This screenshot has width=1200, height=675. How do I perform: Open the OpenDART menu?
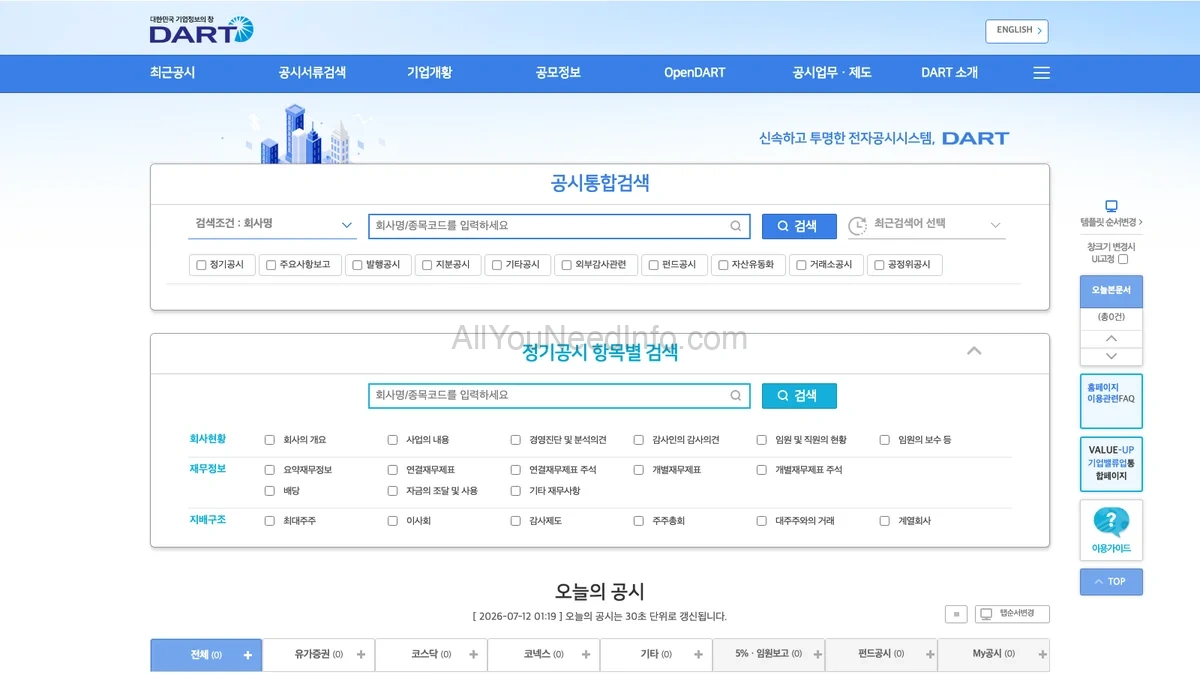695,73
